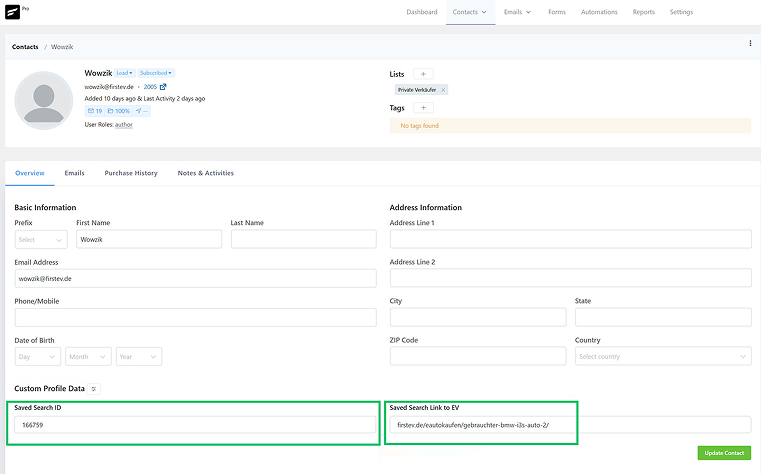Image resolution: width=761 pixels, height=474 pixels.
Task: Open the Select country dropdown
Action: (663, 357)
